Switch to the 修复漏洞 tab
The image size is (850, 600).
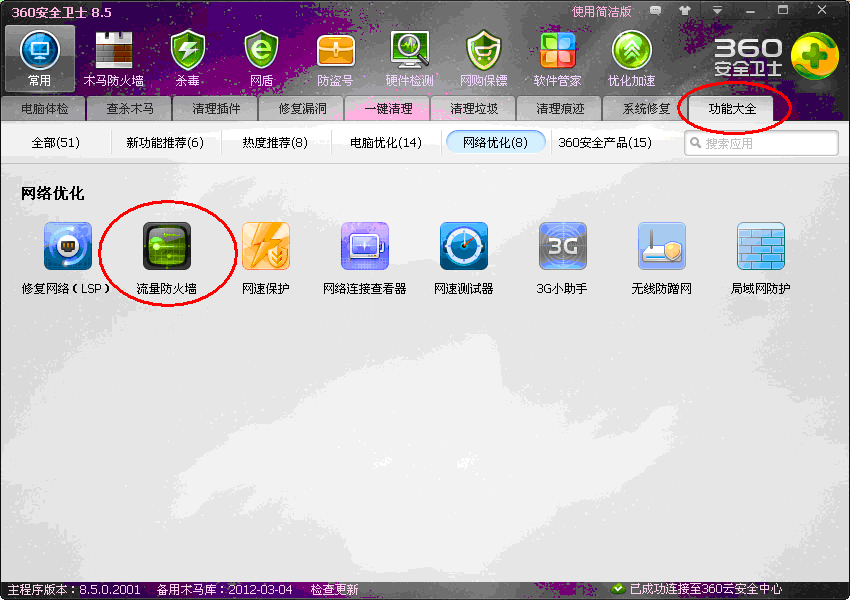tap(302, 109)
